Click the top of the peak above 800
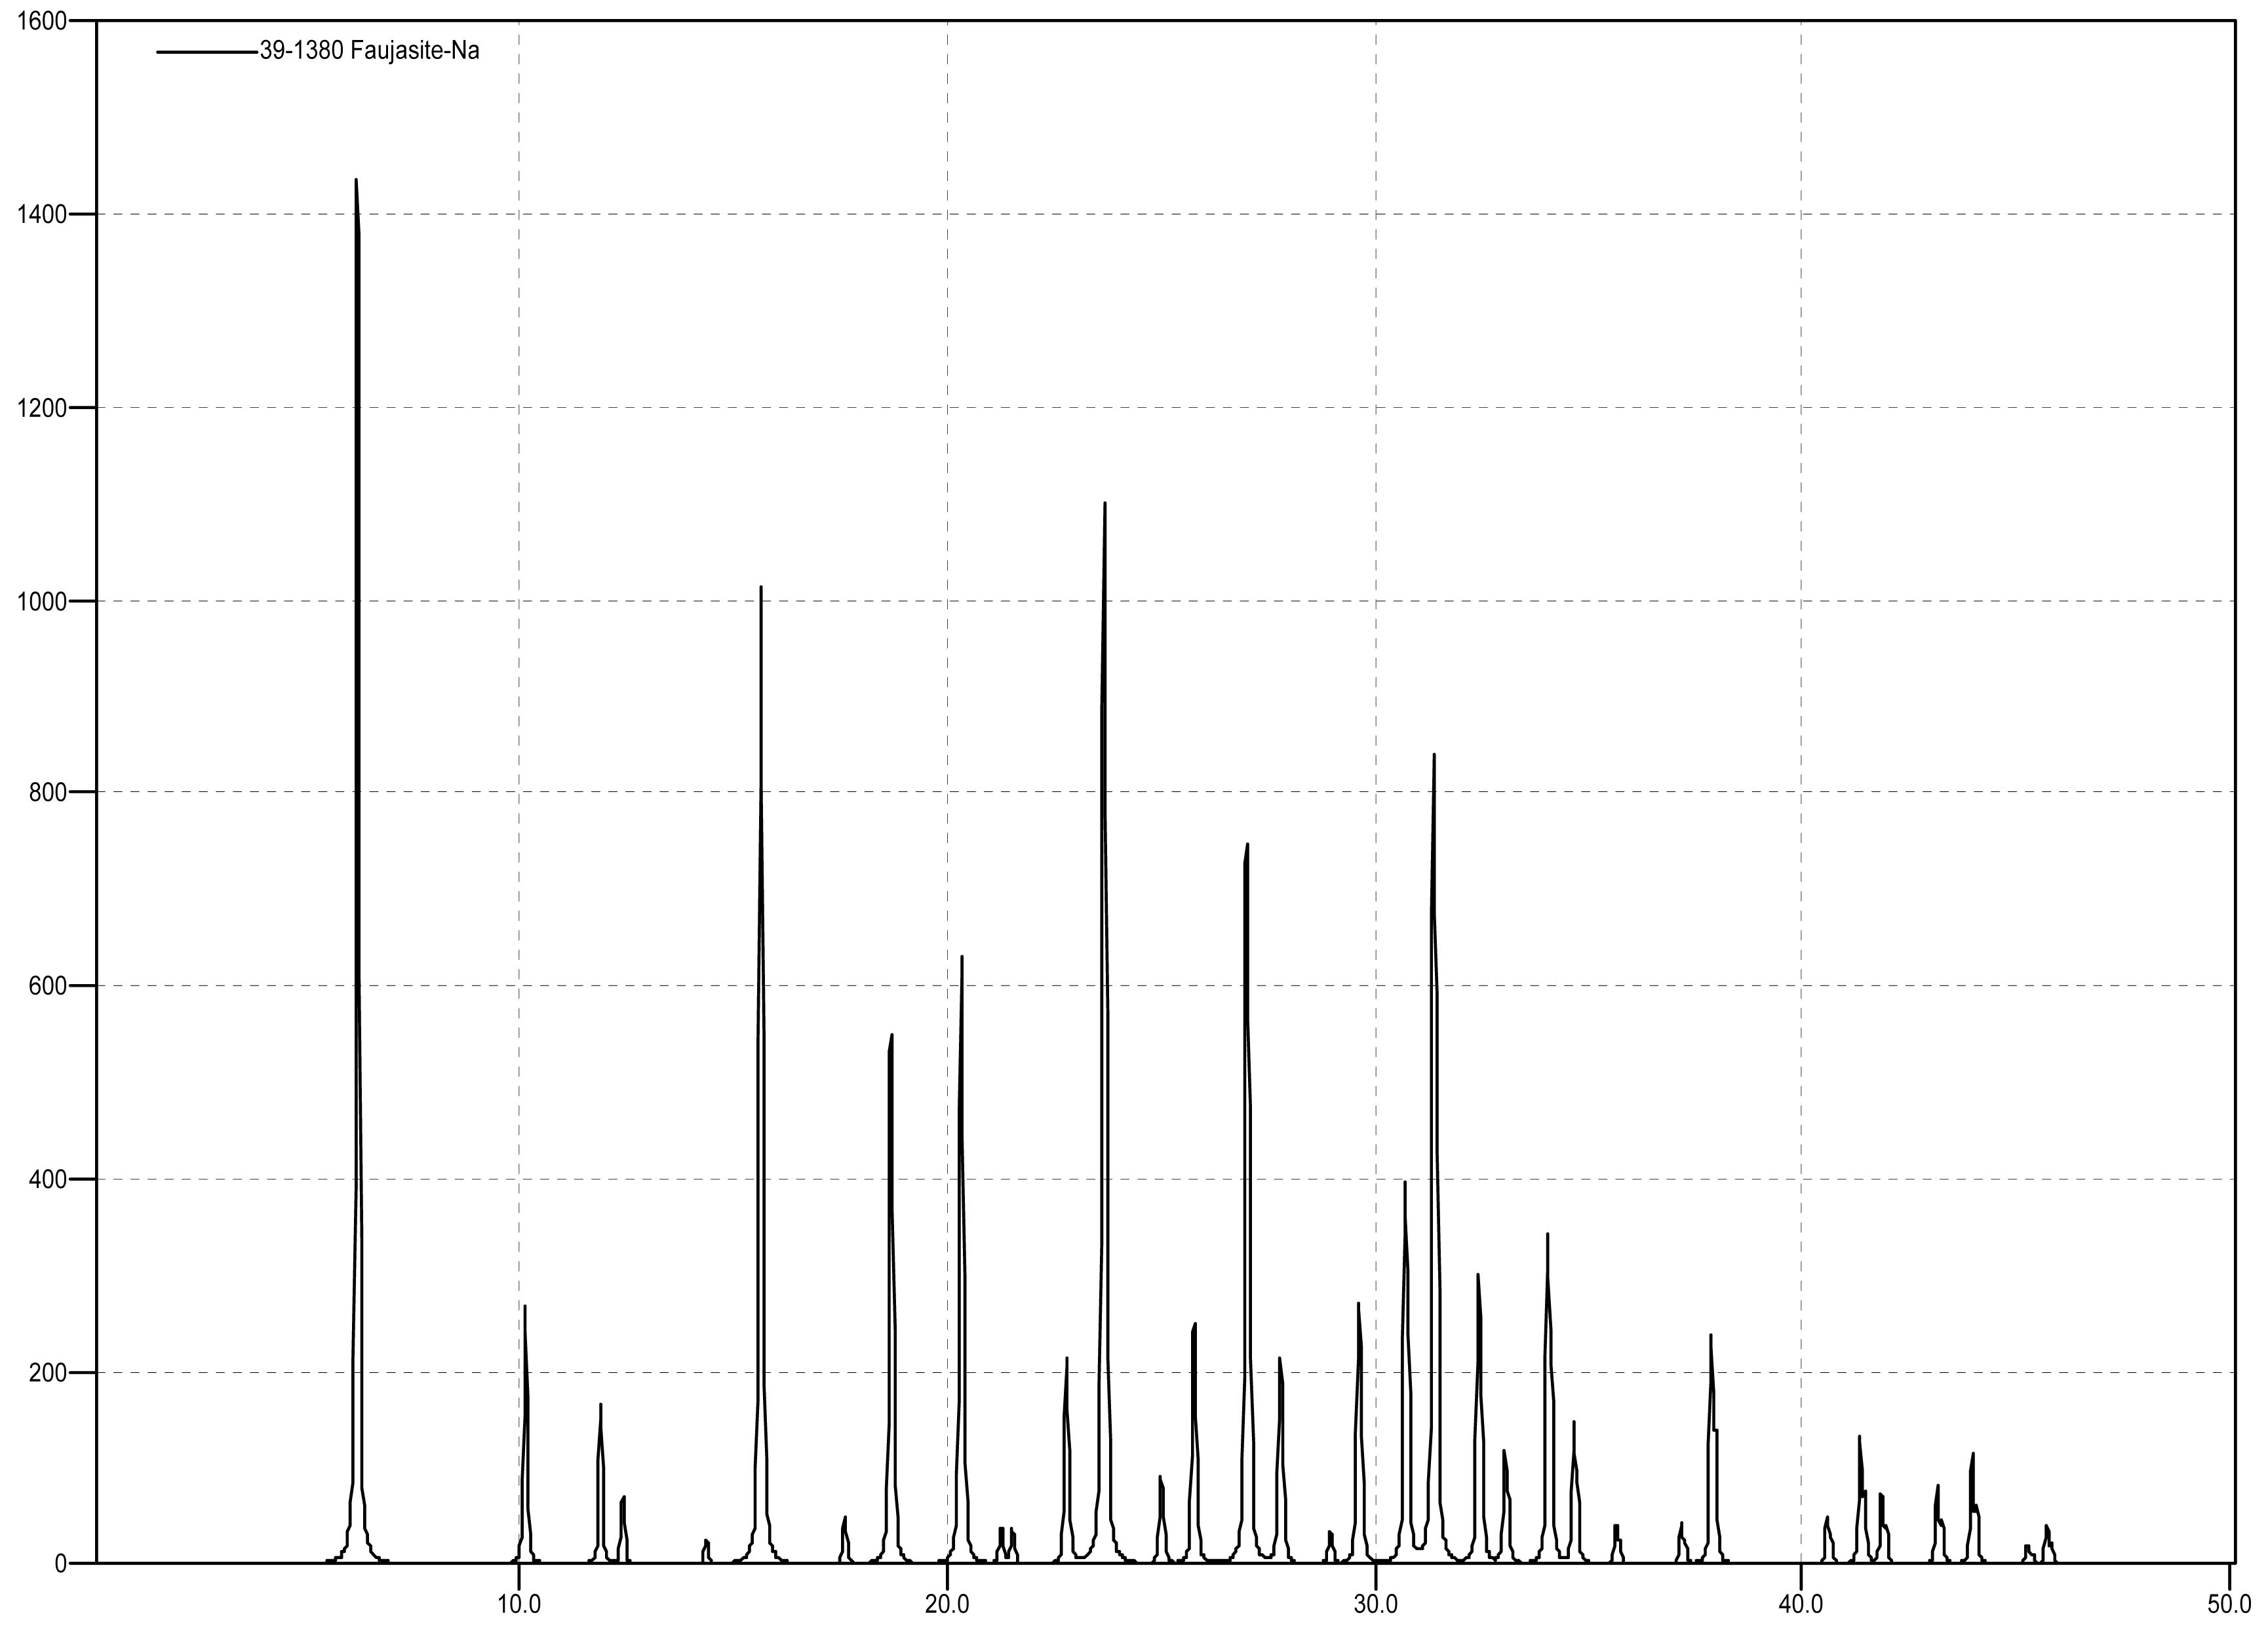The height and width of the screenshot is (1626, 2268). click(x=1434, y=755)
